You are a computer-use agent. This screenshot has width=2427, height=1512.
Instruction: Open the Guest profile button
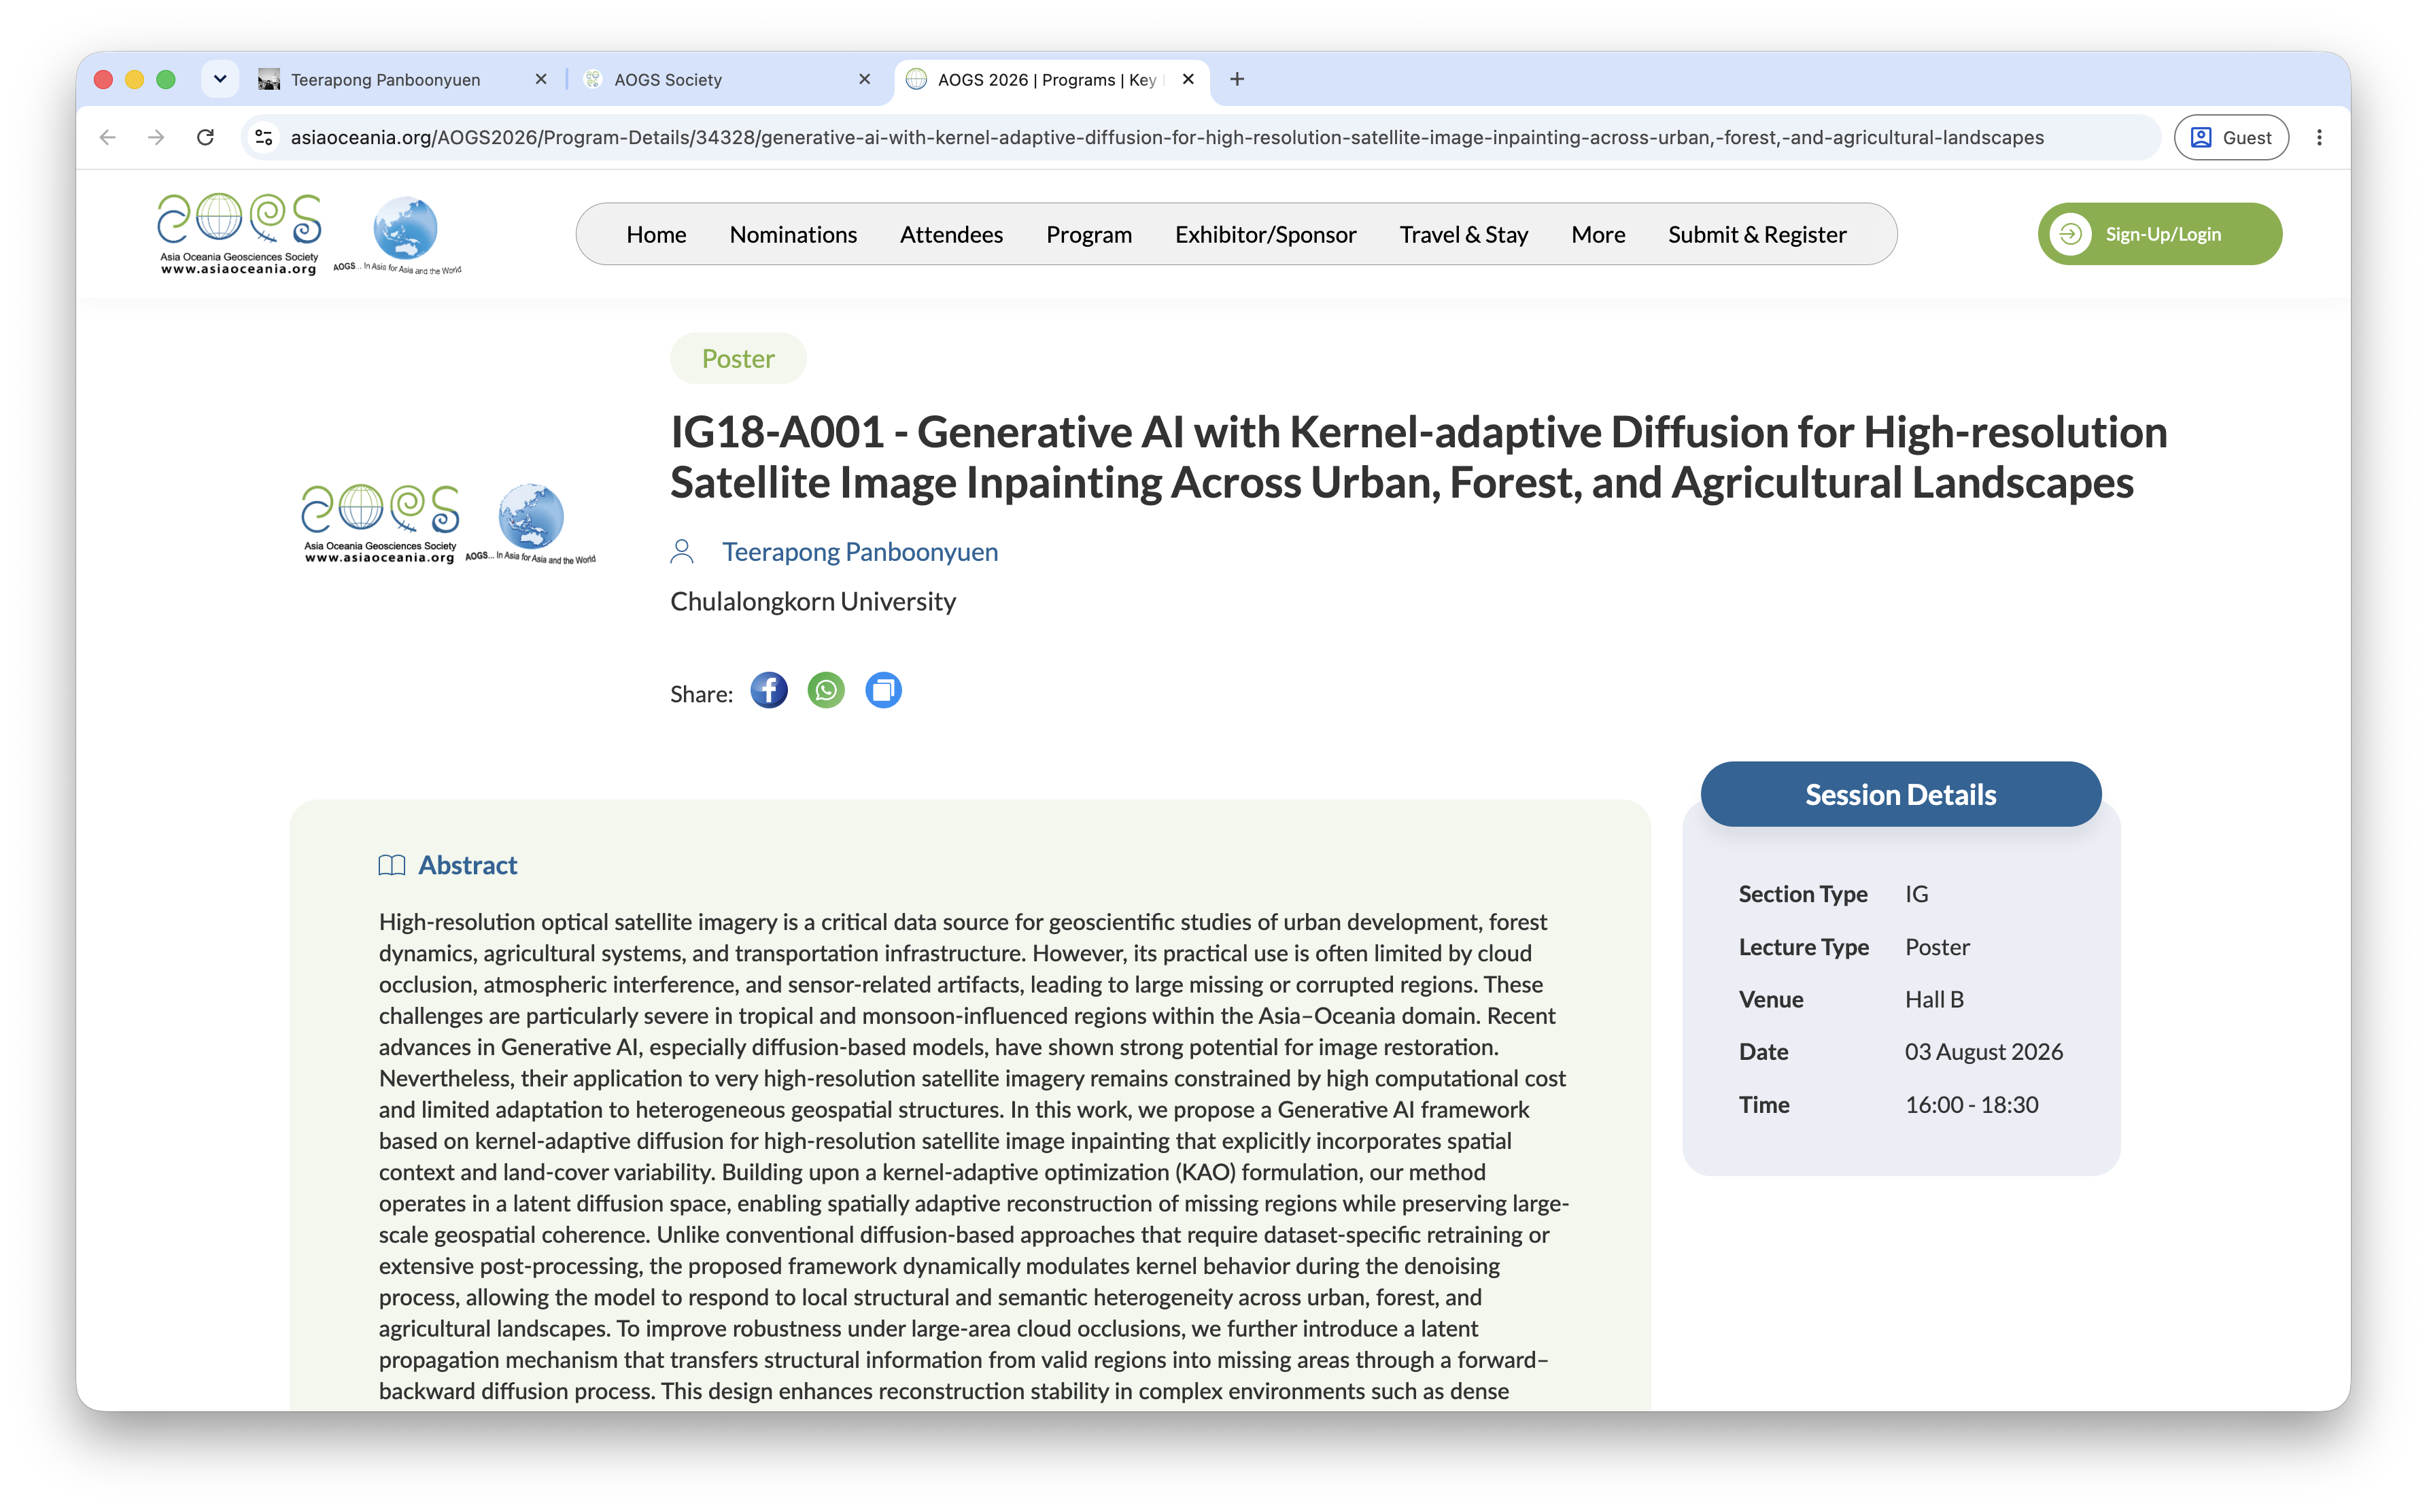[x=2231, y=137]
